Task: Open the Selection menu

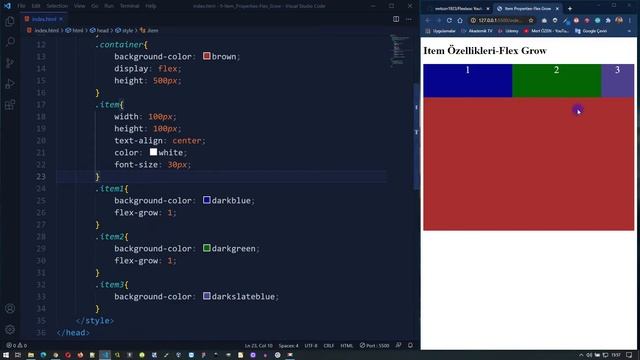Action: click(57, 6)
